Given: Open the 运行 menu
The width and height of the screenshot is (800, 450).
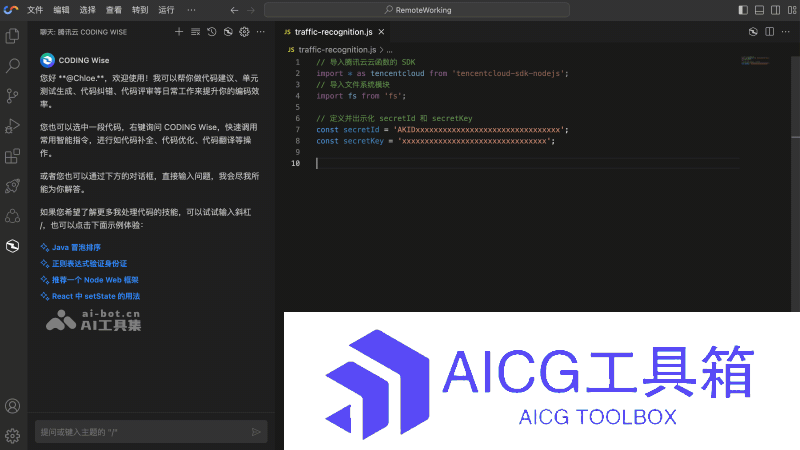Looking at the screenshot, I should coord(166,10).
